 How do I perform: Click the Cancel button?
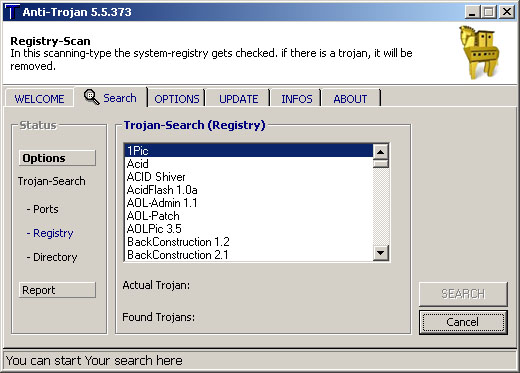tap(463, 322)
